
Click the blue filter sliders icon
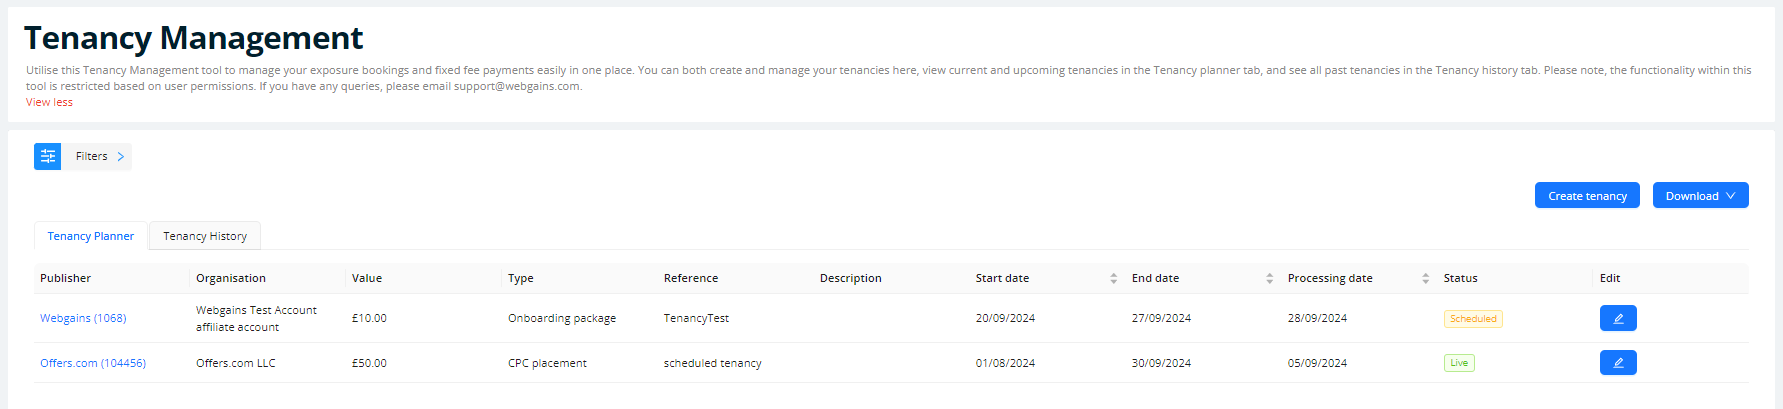coord(47,156)
